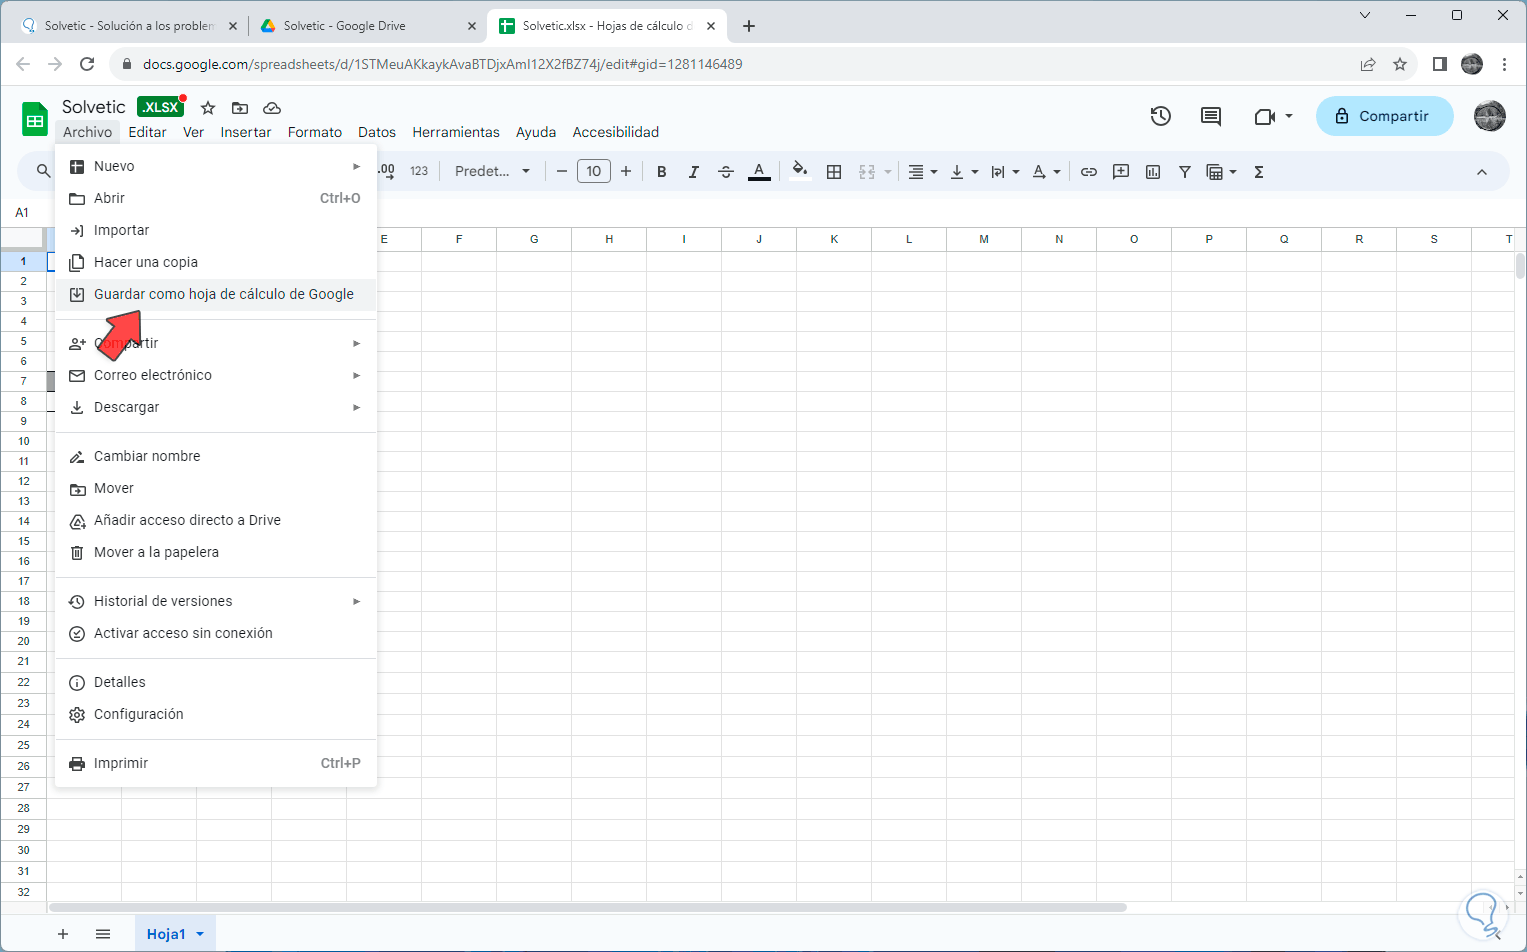Open version history clock icon
The width and height of the screenshot is (1527, 952).
pos(1160,116)
